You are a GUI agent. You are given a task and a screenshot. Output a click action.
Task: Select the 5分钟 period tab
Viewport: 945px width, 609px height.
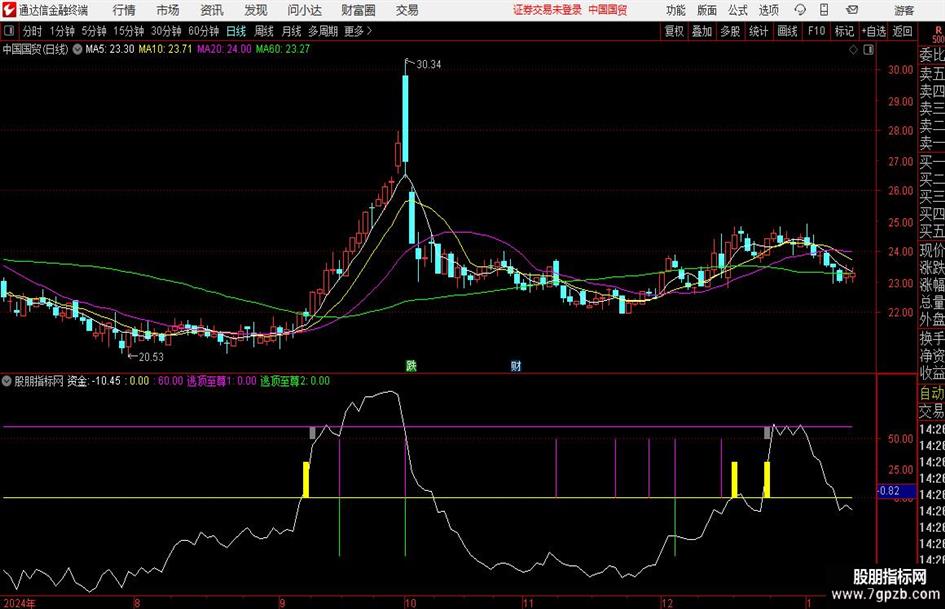click(x=93, y=31)
